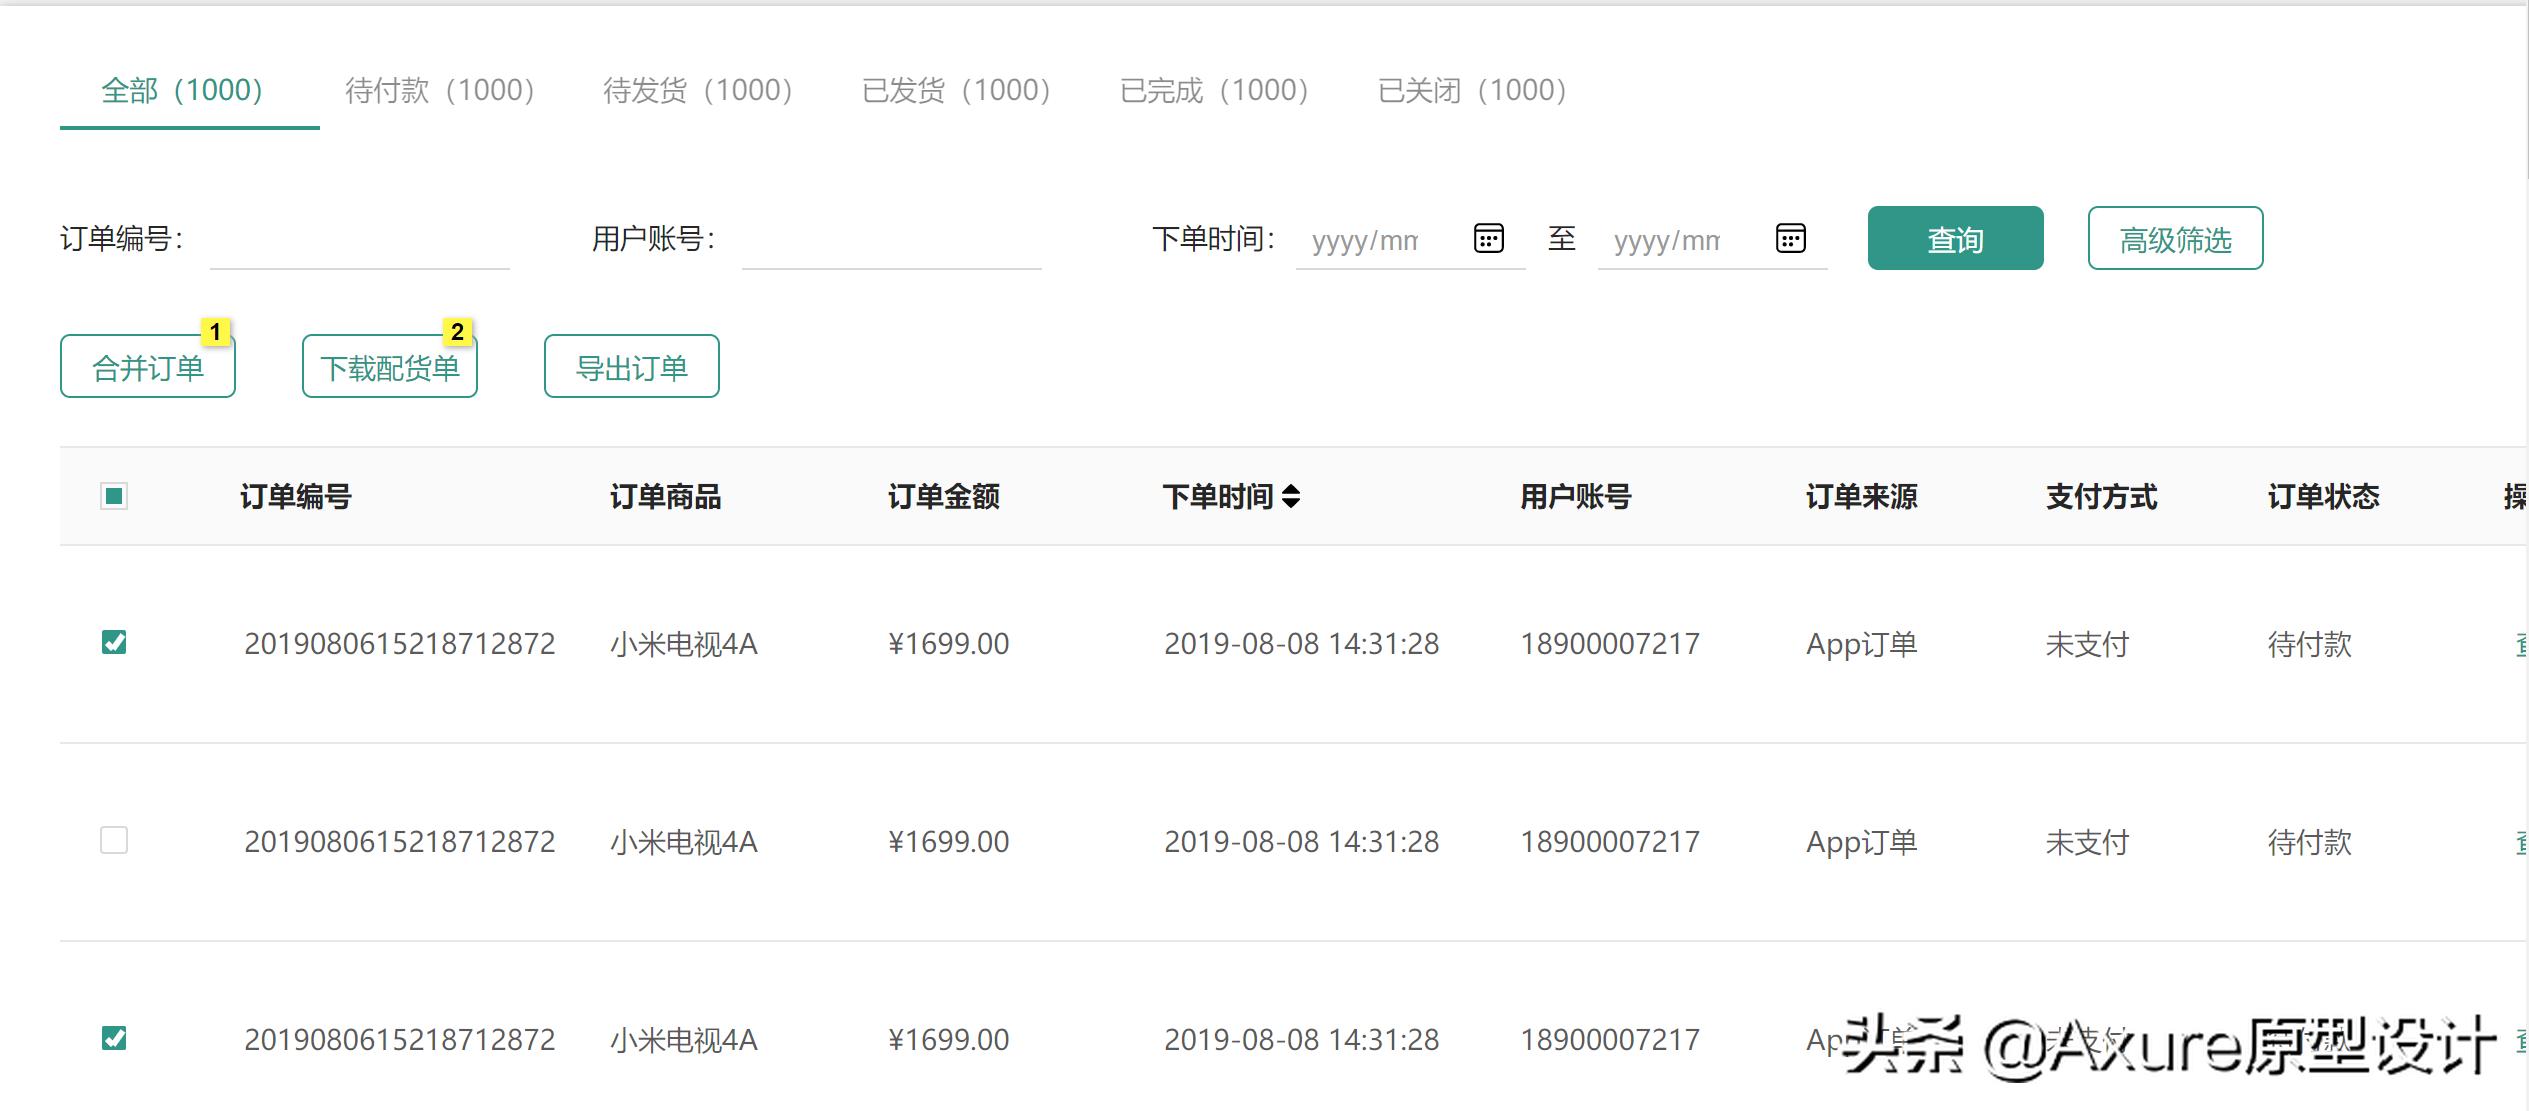Click the 下单时间 column sort arrows
The width and height of the screenshot is (2529, 1111).
click(x=1294, y=496)
